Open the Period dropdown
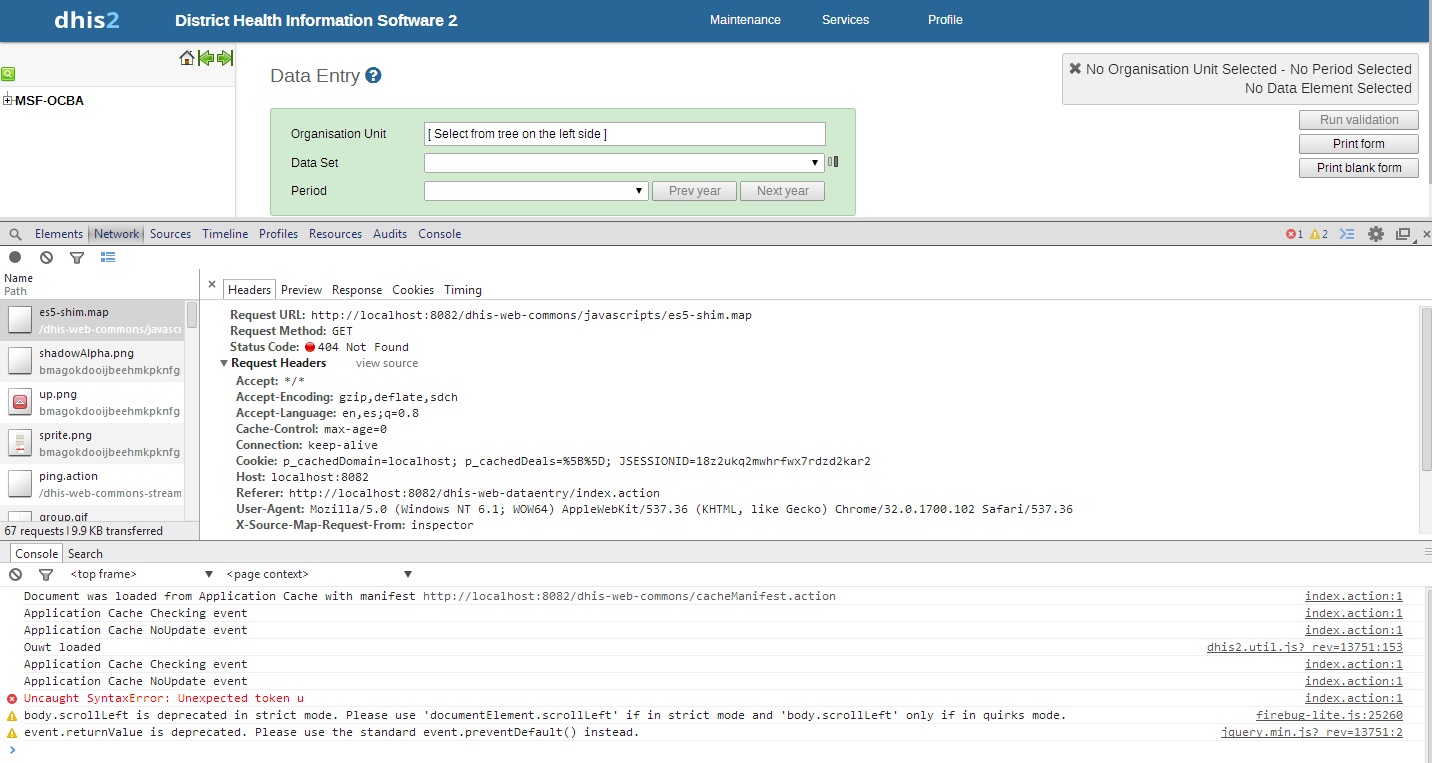 536,191
